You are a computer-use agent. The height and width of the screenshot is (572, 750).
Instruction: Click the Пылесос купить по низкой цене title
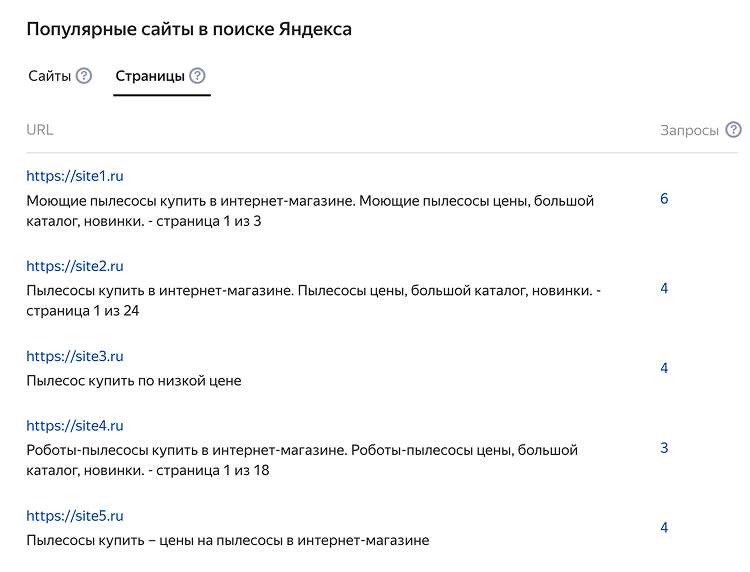(134, 381)
